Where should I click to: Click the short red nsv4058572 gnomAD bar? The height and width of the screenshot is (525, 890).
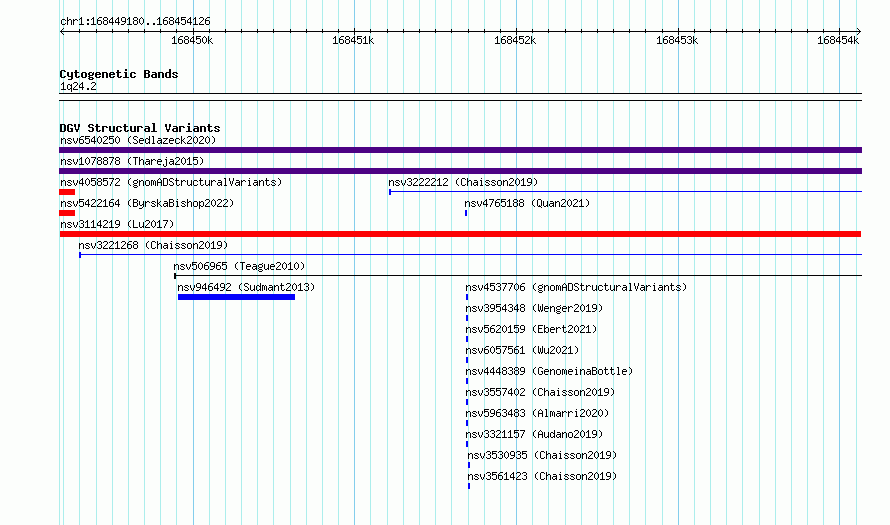click(x=67, y=192)
